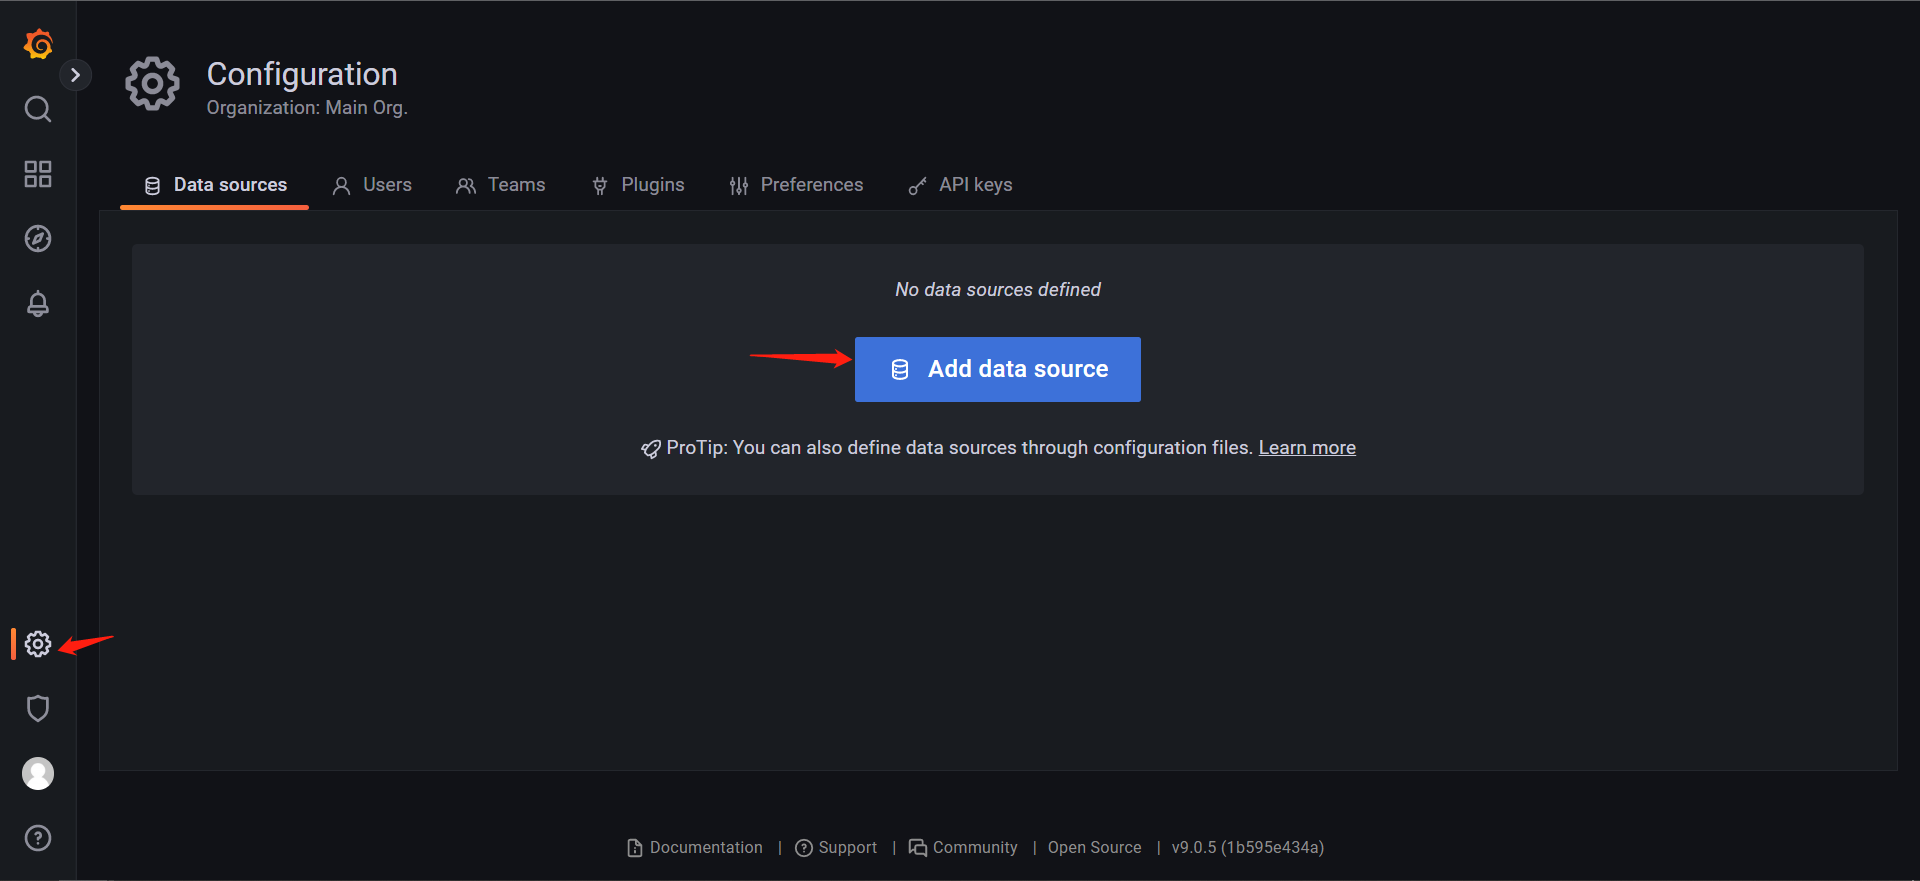Open the Configuration gear in sidebar
Image resolution: width=1920 pixels, height=881 pixels.
pyautogui.click(x=38, y=644)
